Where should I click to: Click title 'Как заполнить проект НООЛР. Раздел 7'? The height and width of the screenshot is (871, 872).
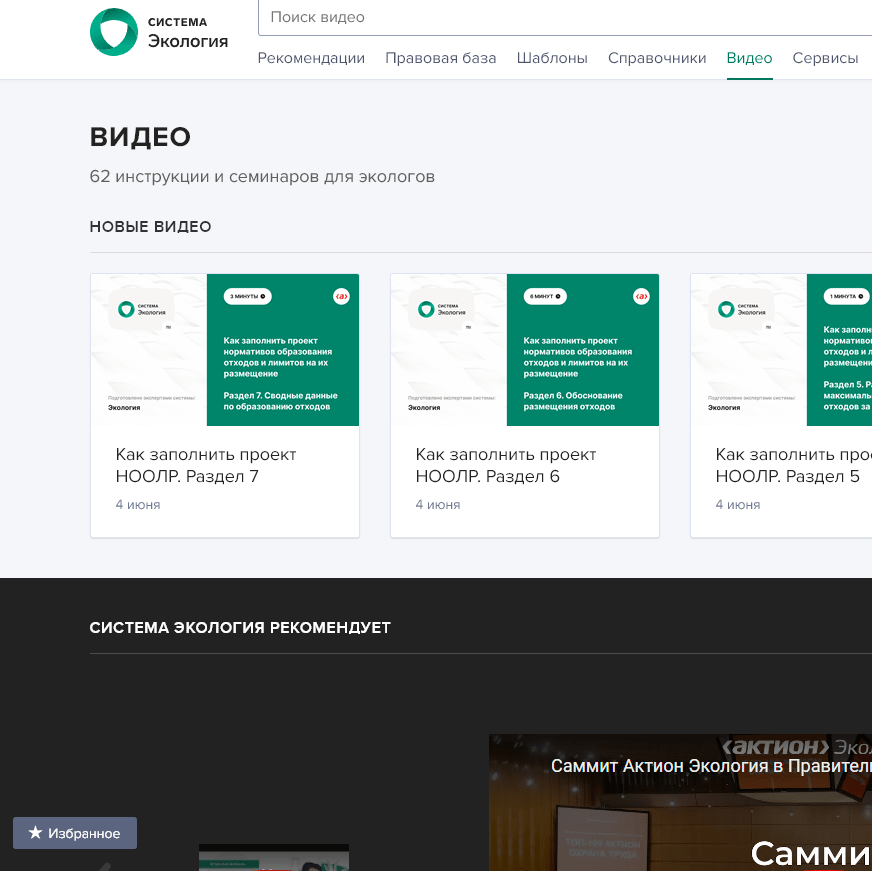click(x=206, y=465)
